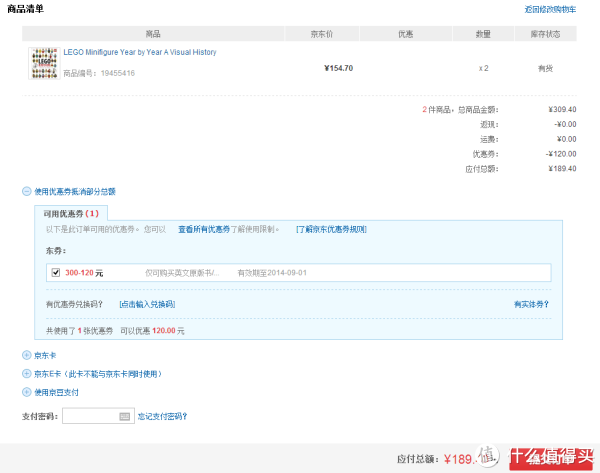Screen dimensions: 600x473
Task: Open the 忘记支付密码? link
Action: pos(162,416)
